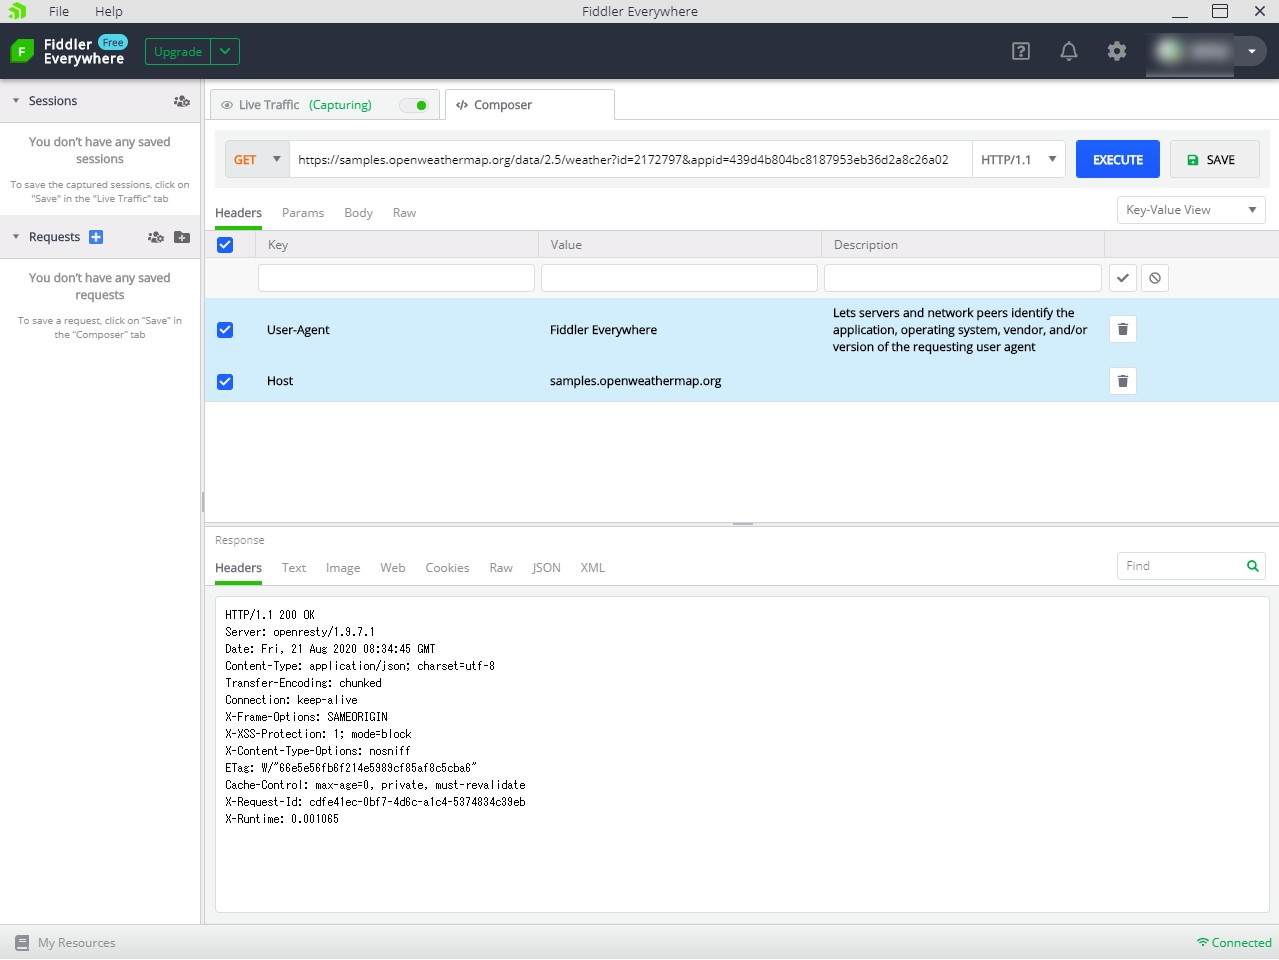Share requests icon in Requests header

point(155,237)
